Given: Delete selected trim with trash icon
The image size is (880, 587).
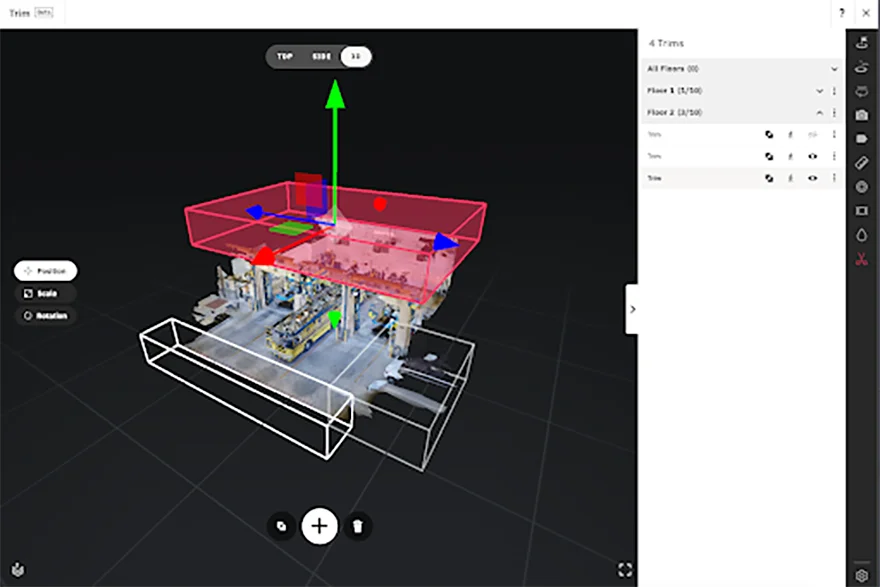Looking at the screenshot, I should click(x=358, y=525).
